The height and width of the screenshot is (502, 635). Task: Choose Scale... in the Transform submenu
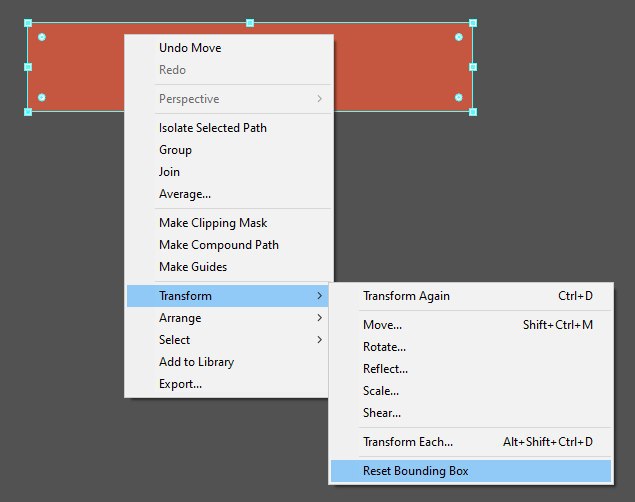[x=471, y=391]
